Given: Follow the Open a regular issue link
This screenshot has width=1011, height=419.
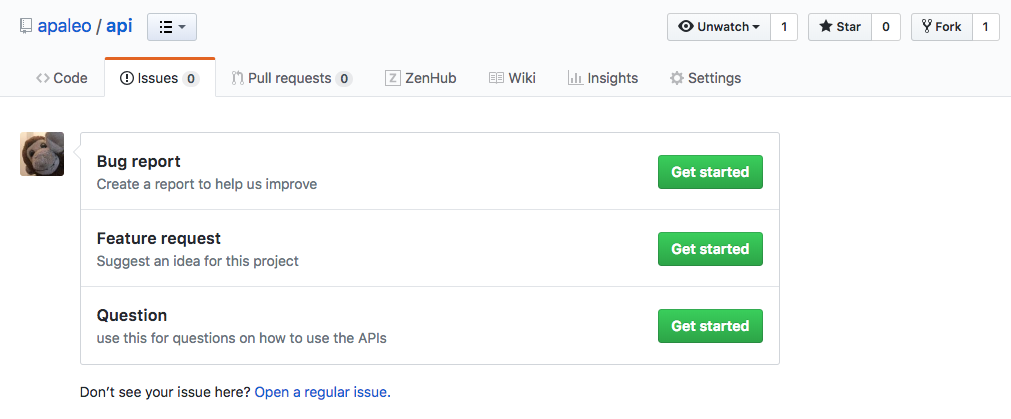Looking at the screenshot, I should [322, 392].
